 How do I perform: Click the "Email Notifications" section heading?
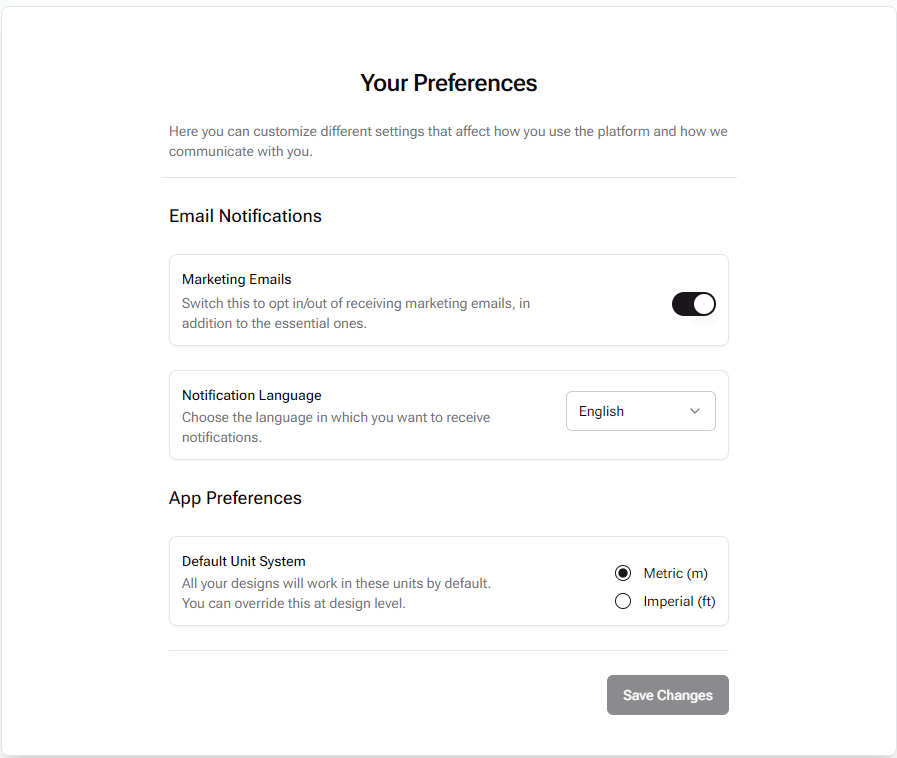245,216
